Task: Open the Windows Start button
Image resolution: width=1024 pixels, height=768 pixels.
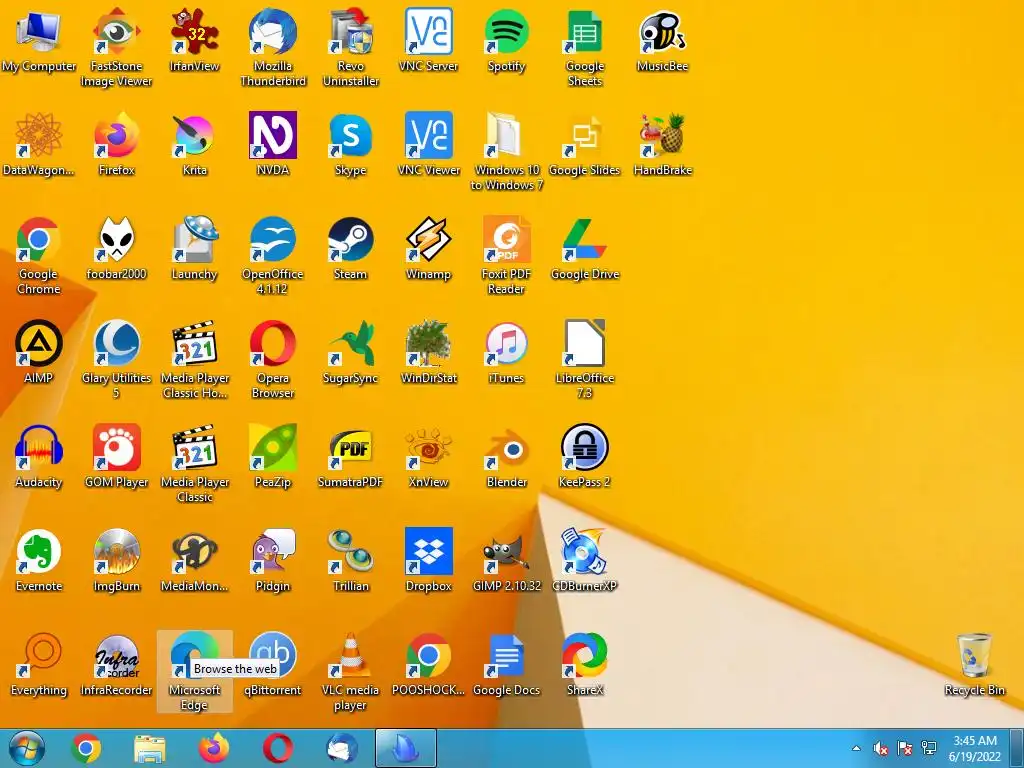Action: pyautogui.click(x=26, y=748)
